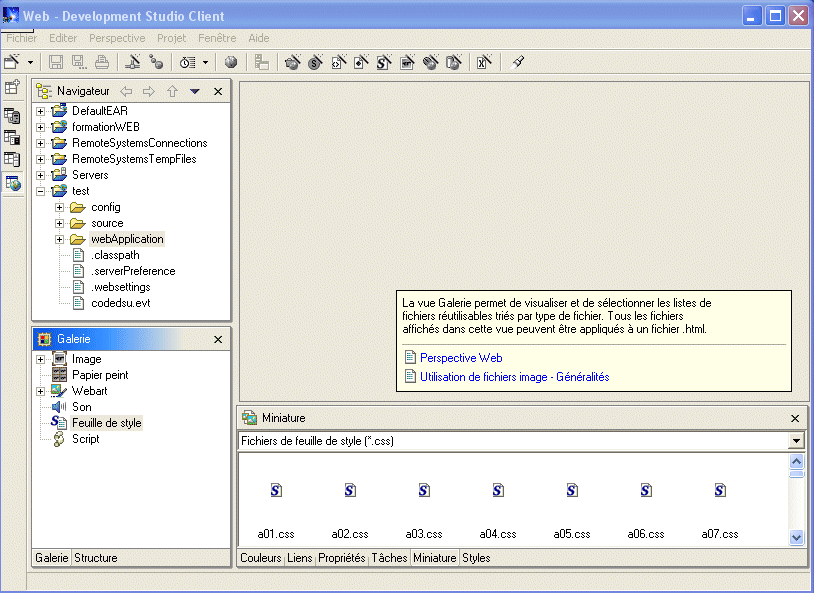Image resolution: width=814 pixels, height=593 pixels.
Task: Click the Print toolbar icon
Action: pos(102,62)
